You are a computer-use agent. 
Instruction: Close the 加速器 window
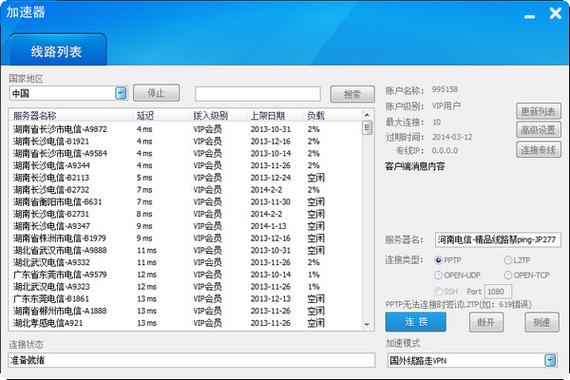tap(555, 13)
